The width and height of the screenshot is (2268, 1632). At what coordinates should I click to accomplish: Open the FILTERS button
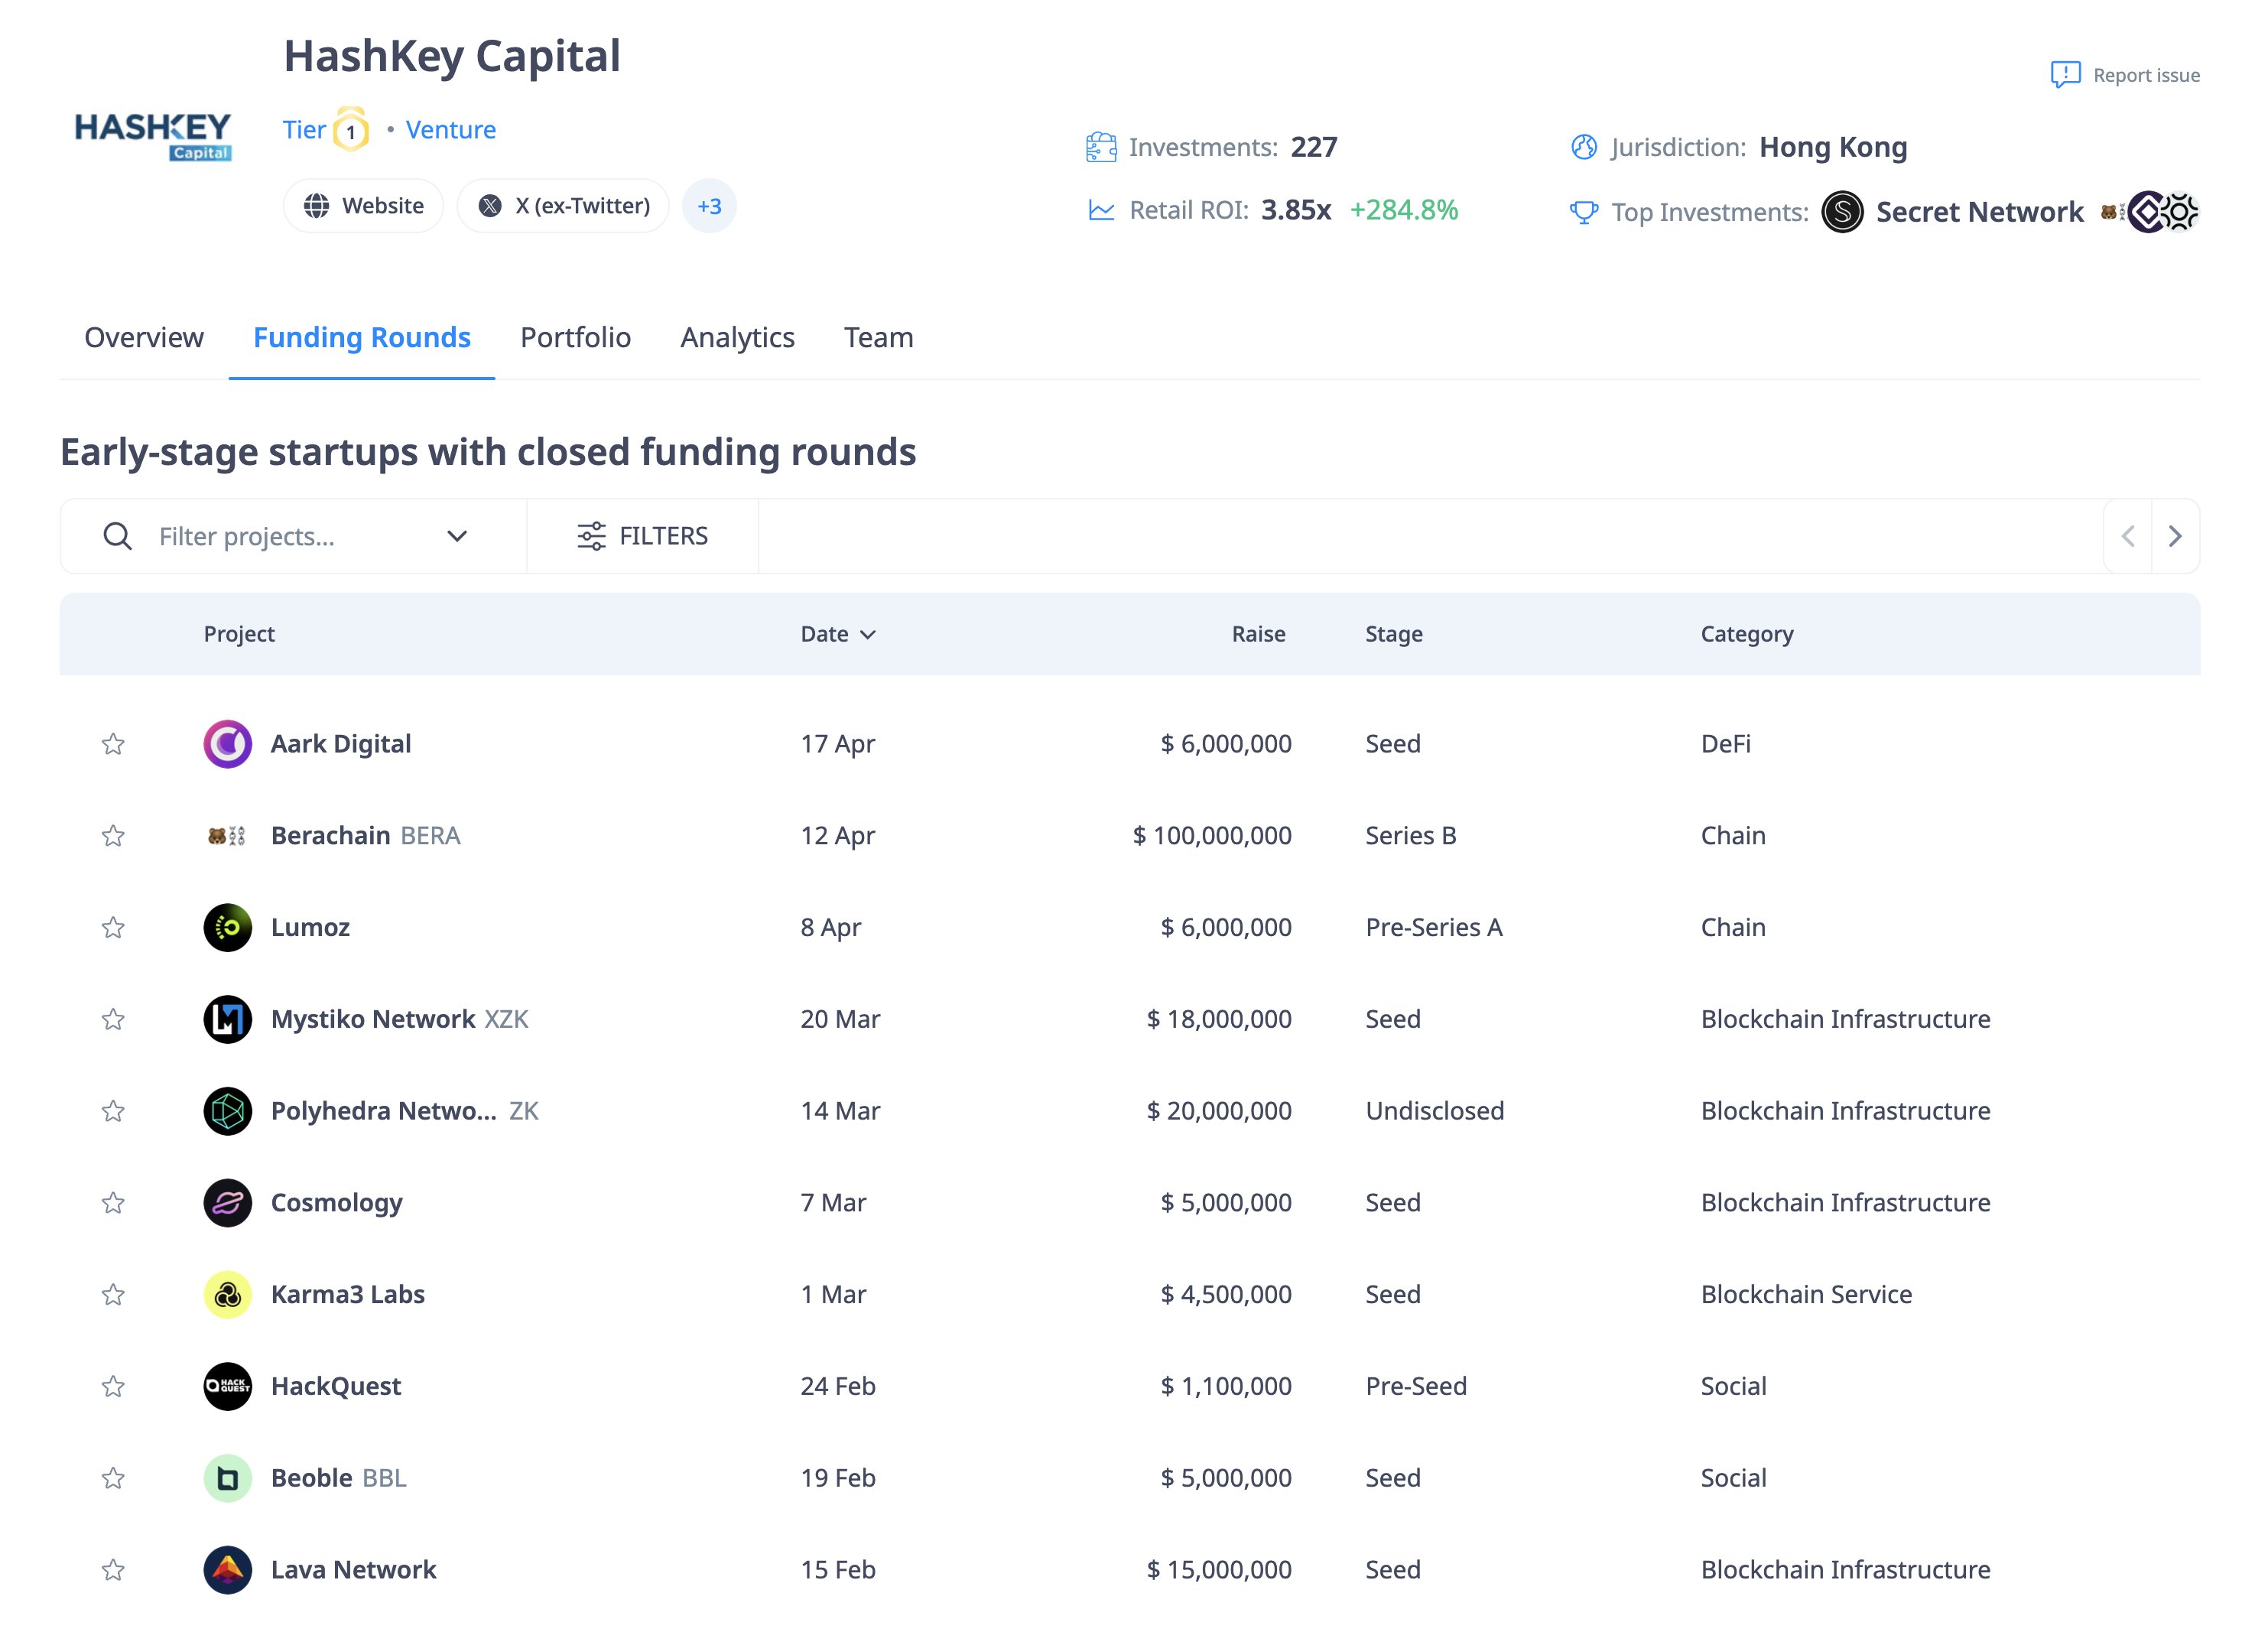(642, 536)
